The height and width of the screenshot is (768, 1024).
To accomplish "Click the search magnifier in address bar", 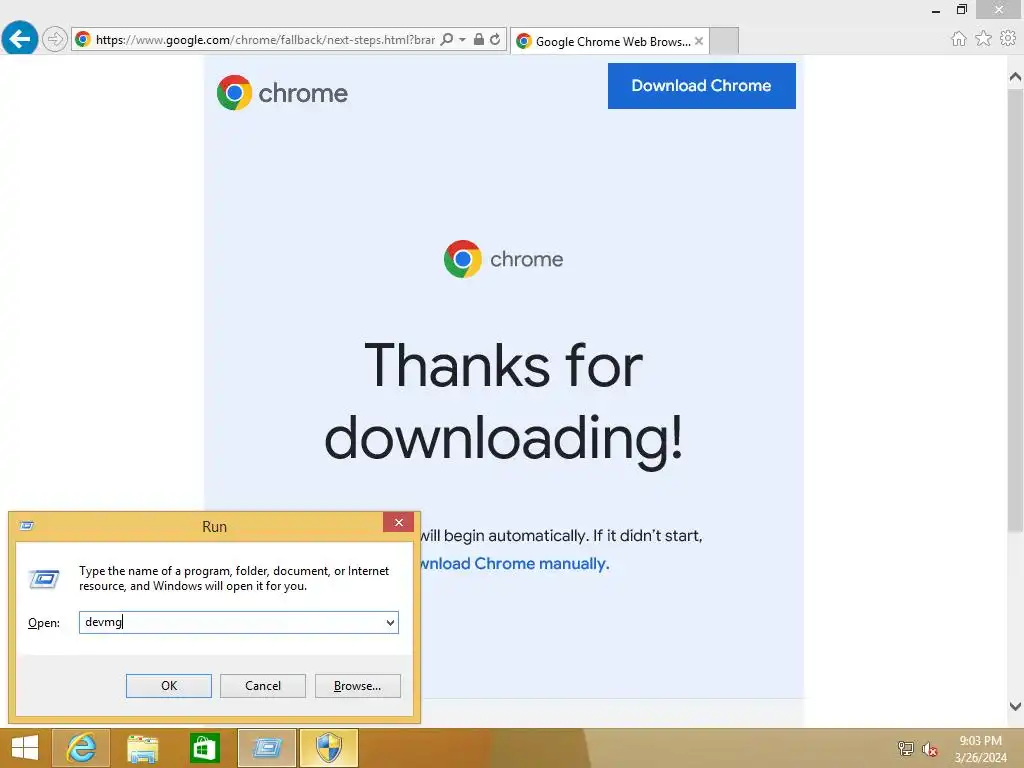I will 447,39.
